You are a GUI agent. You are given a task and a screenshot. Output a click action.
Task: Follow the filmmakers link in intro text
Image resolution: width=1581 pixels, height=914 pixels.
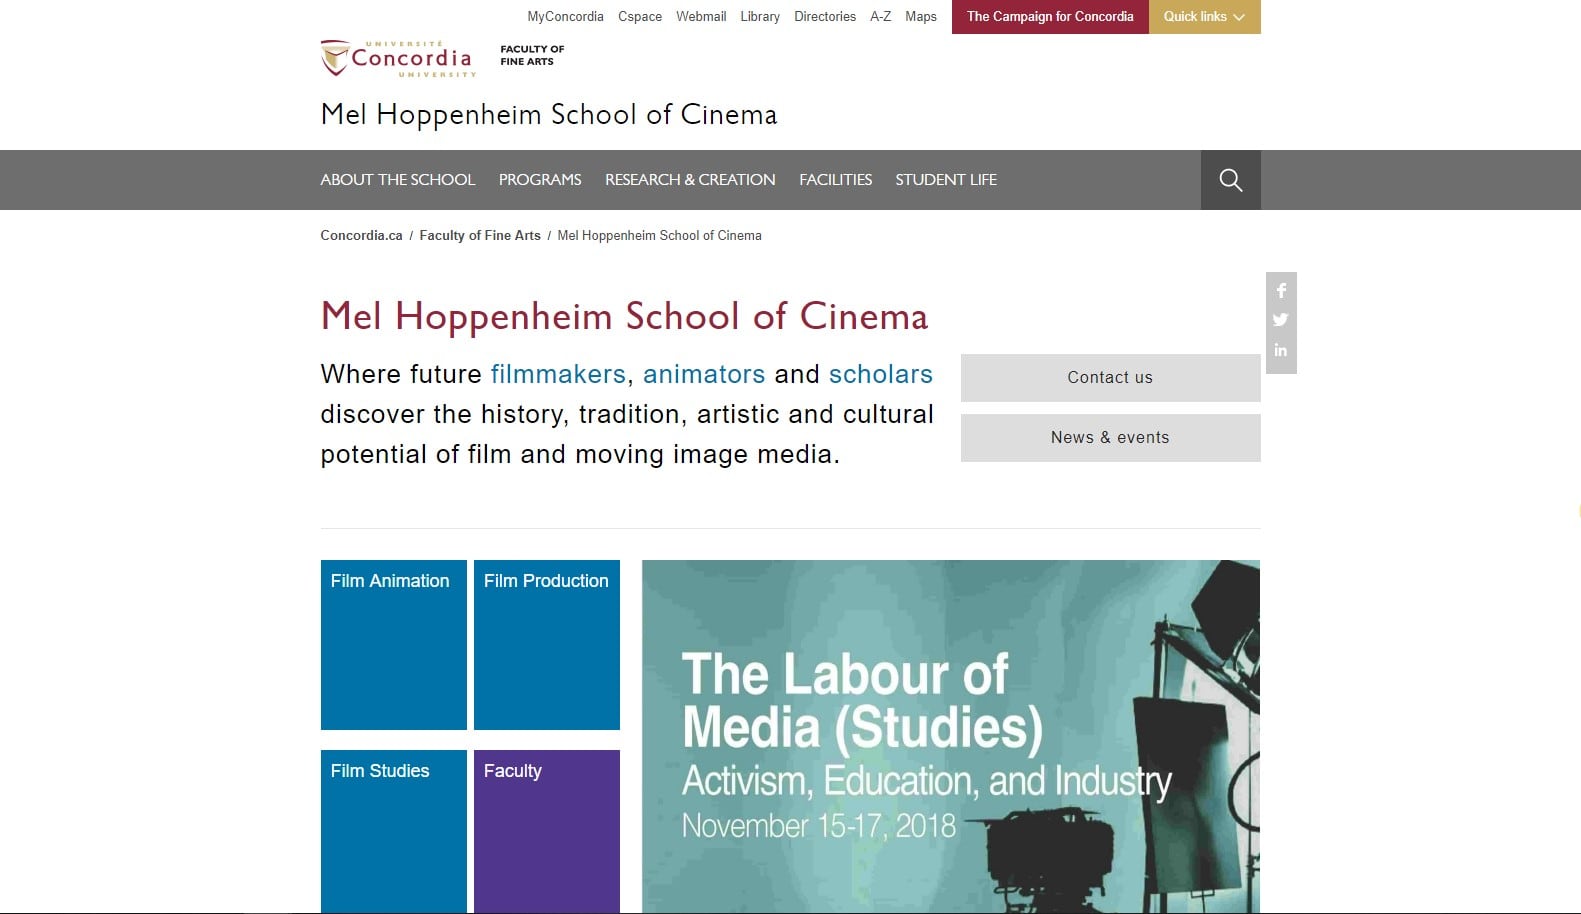pos(558,374)
